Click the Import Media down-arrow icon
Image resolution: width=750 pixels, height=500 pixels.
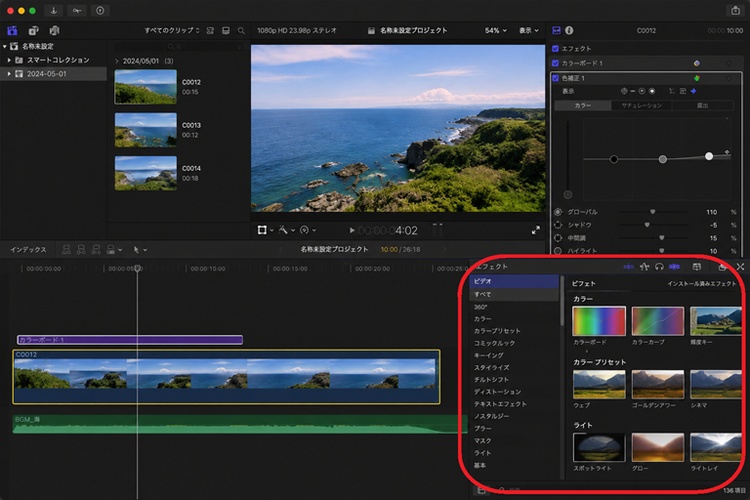click(54, 11)
